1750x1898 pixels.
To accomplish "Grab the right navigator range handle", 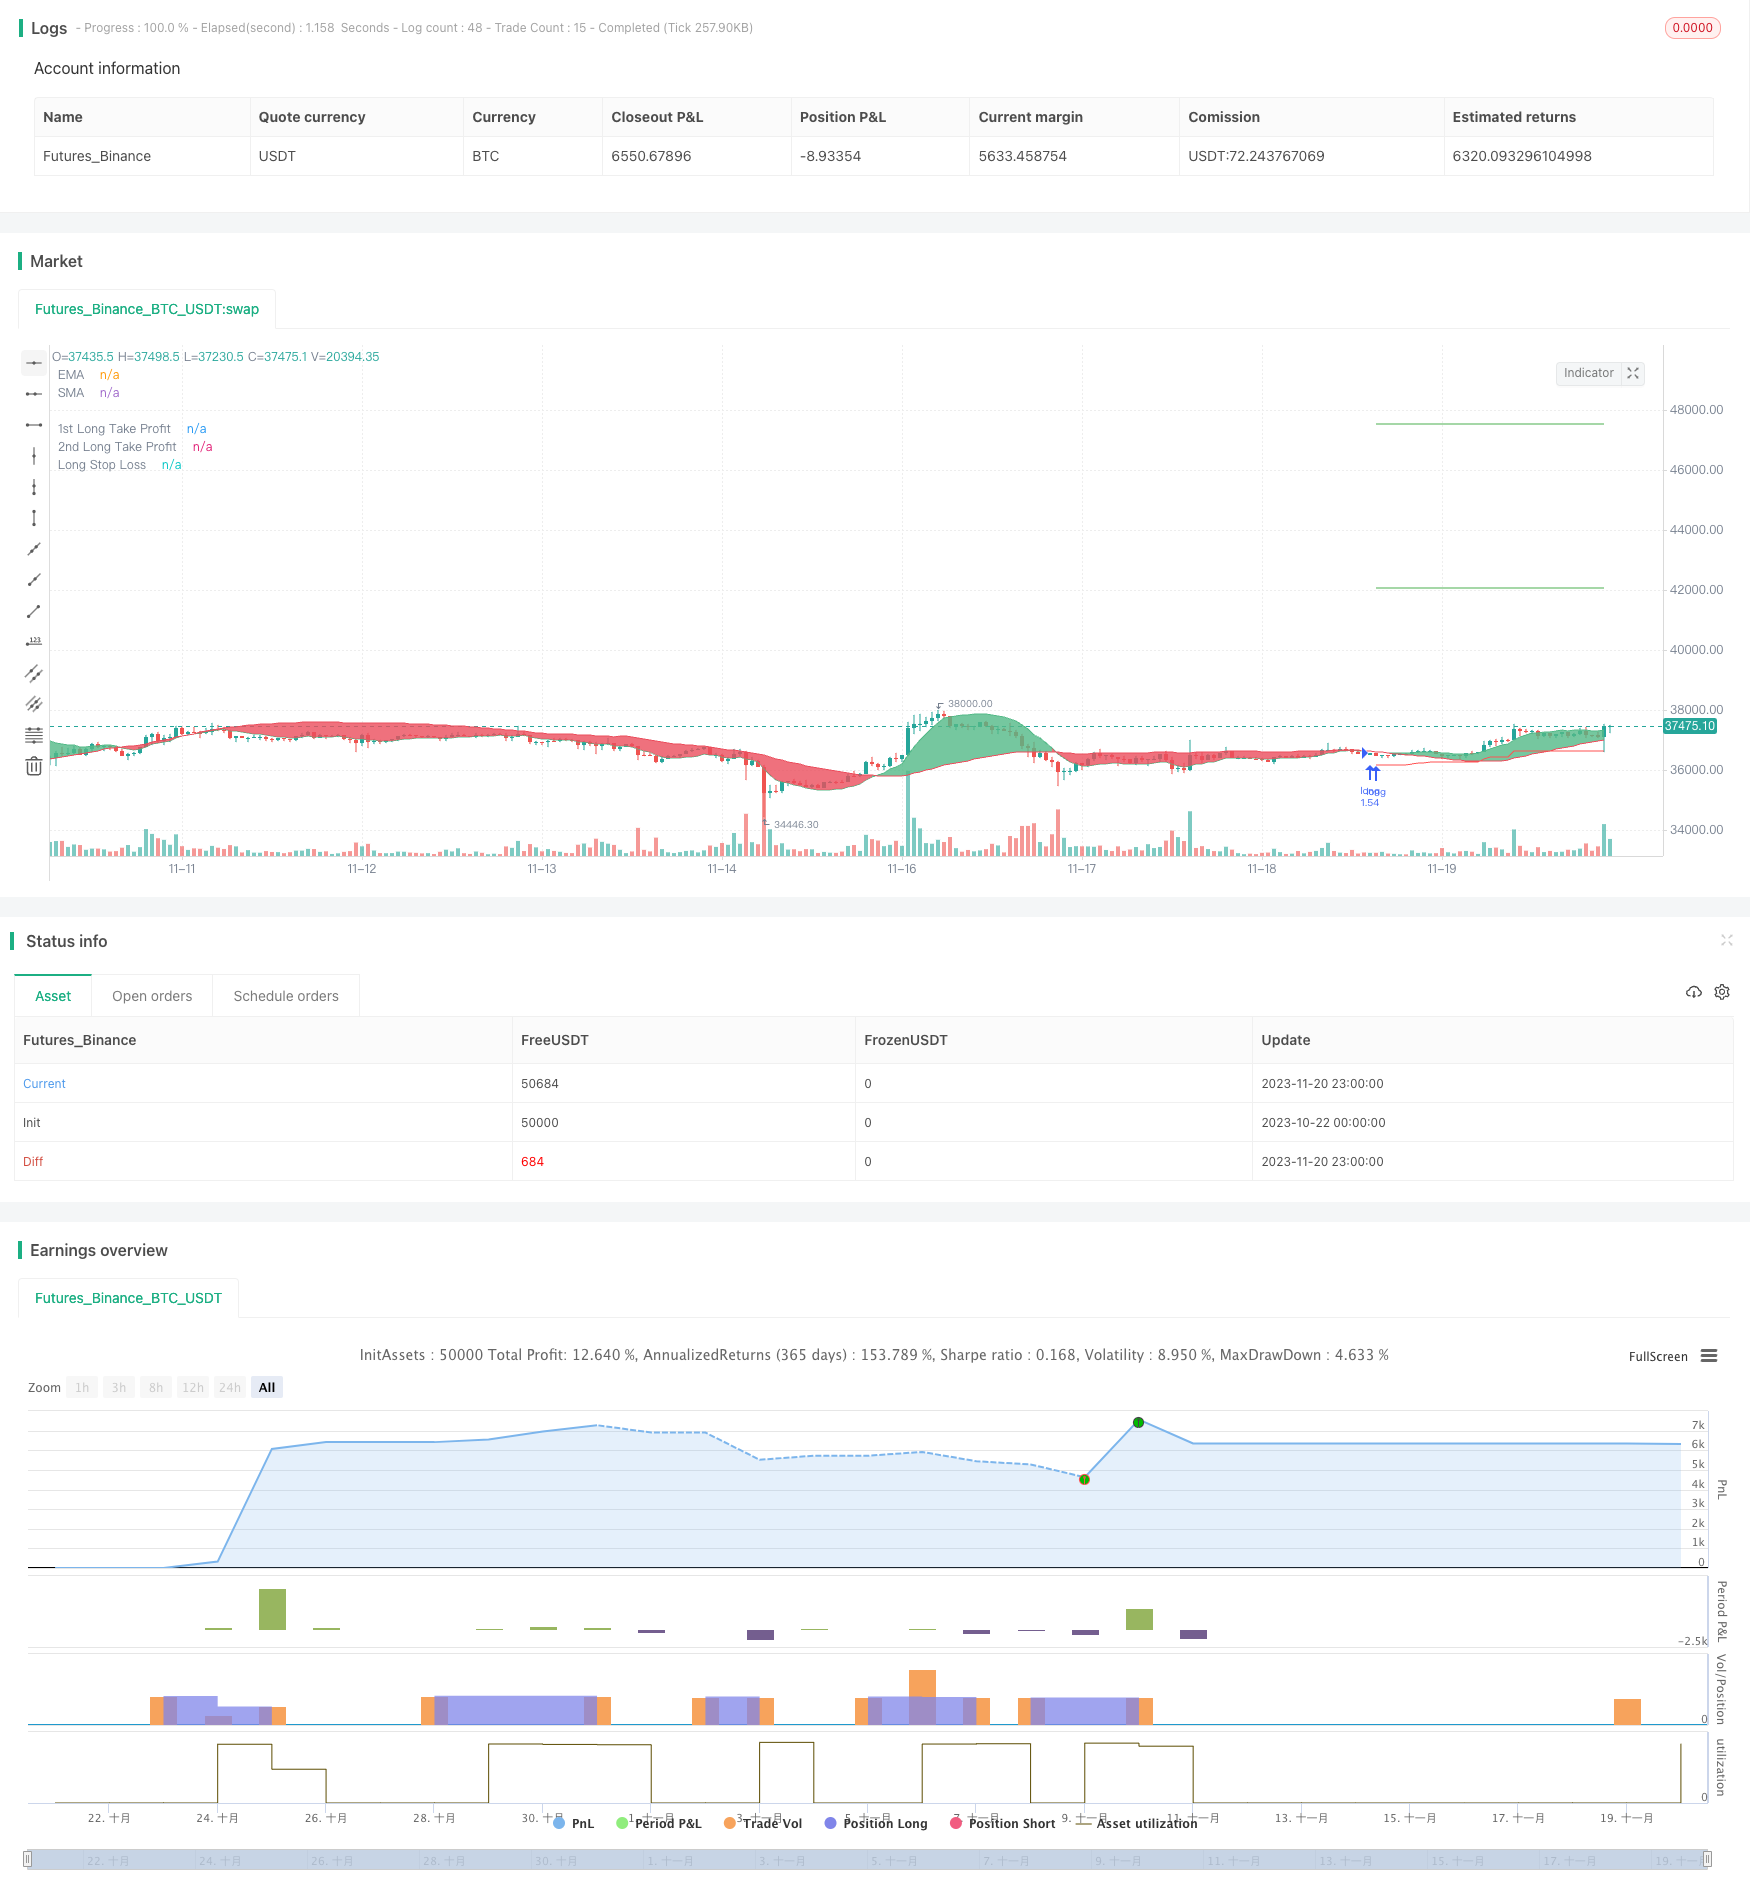I will click(x=1708, y=1859).
